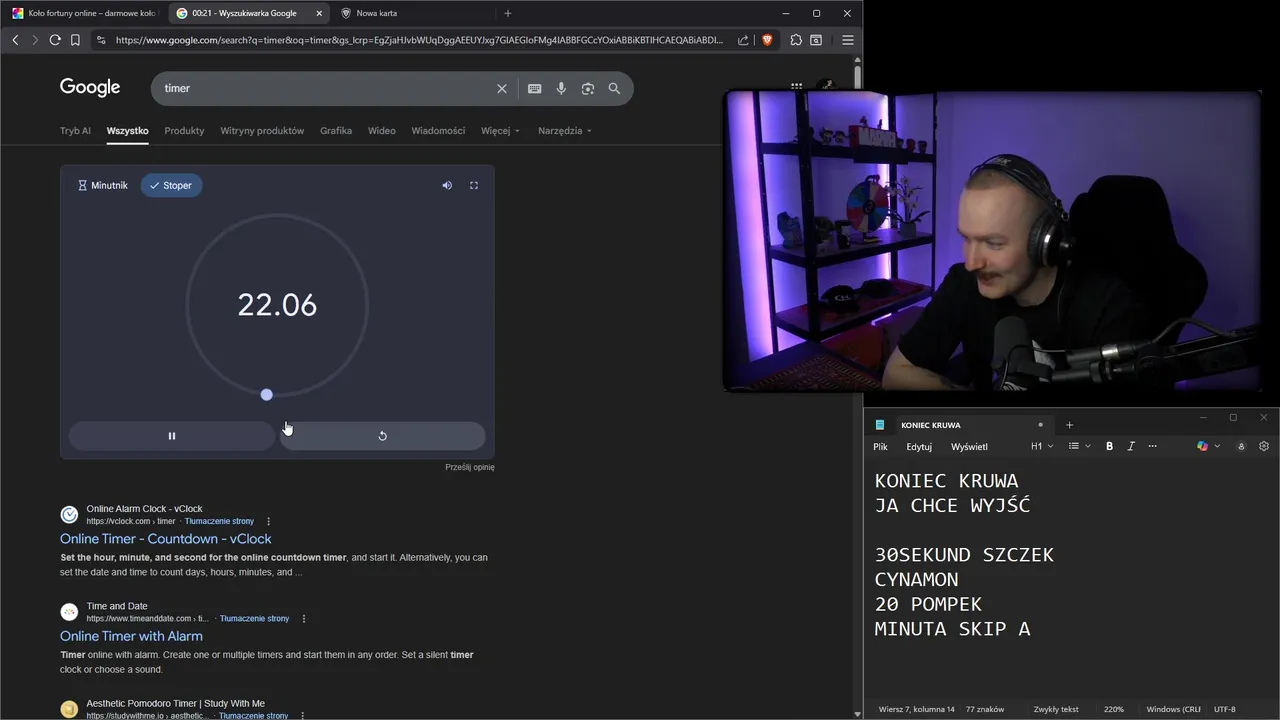Open more formatting options in Notepad
The image size is (1280, 720).
tap(1152, 446)
